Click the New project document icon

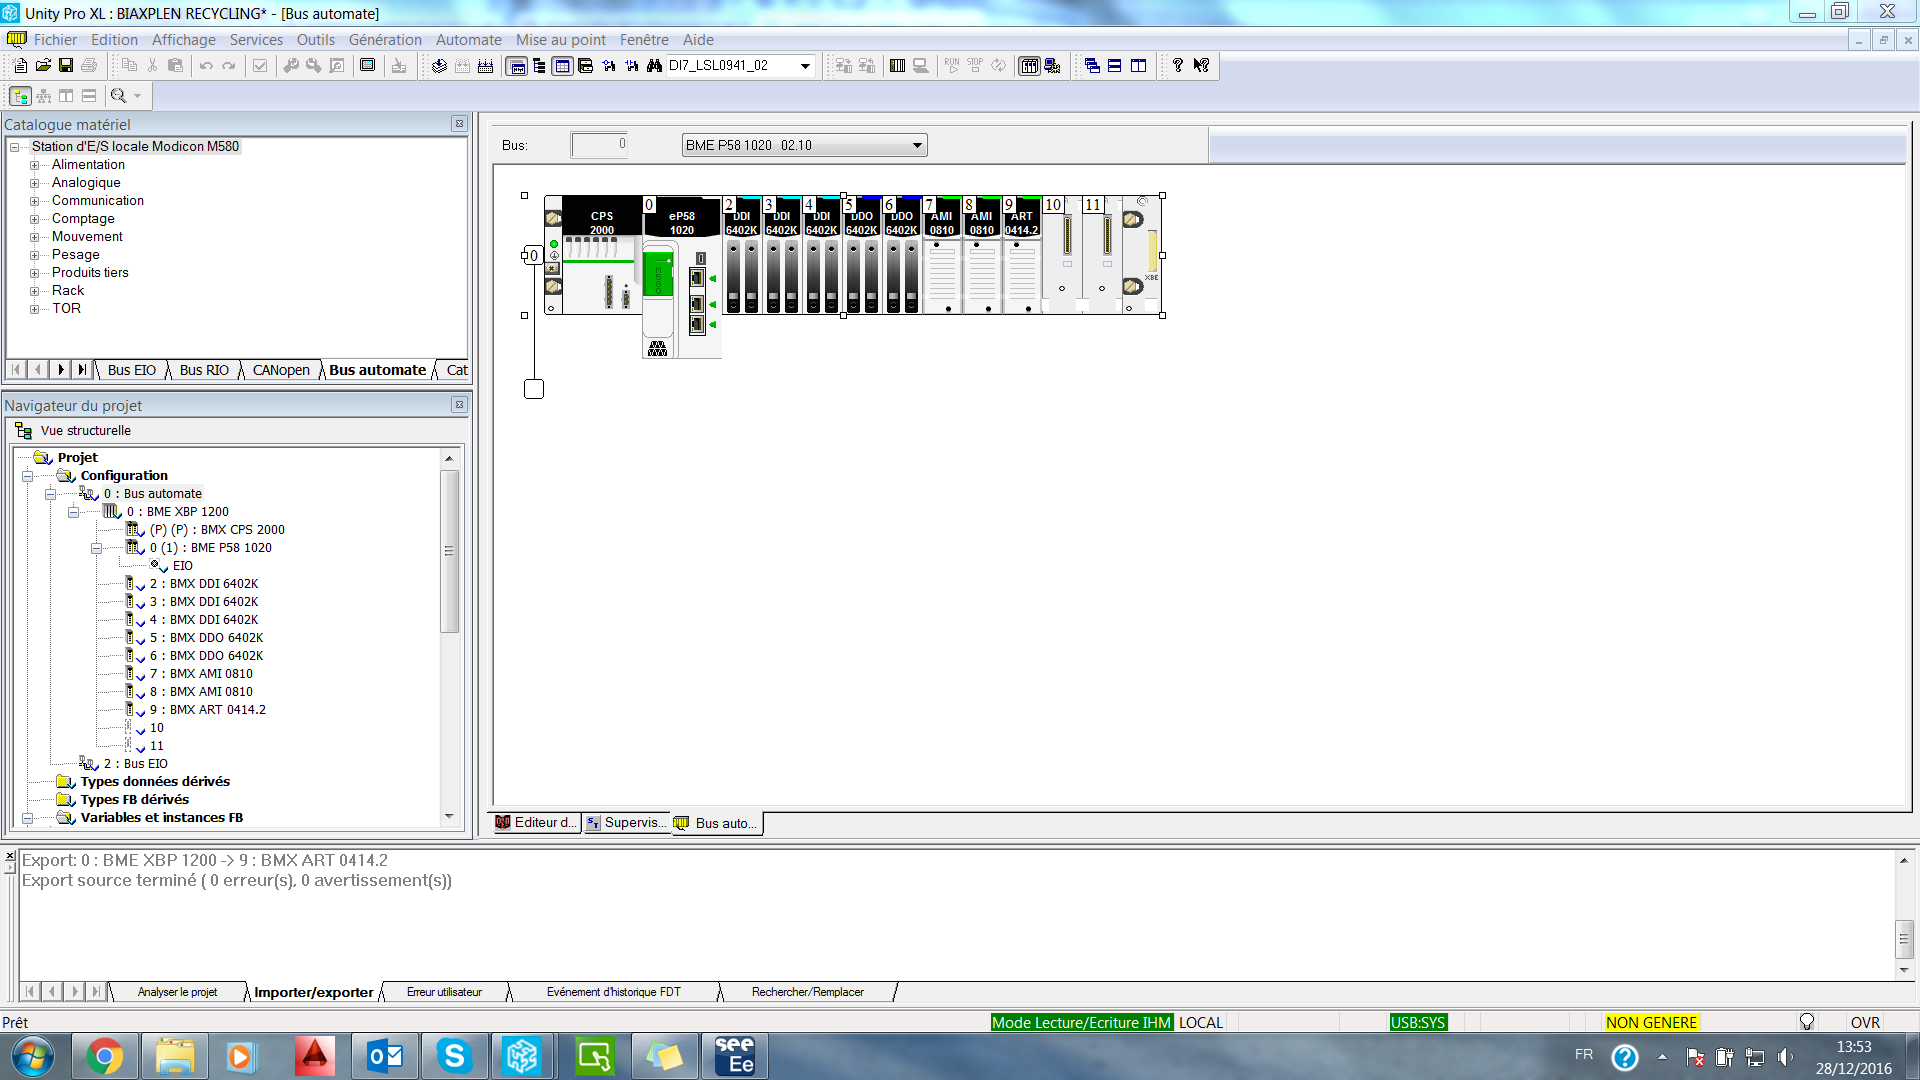[20, 66]
